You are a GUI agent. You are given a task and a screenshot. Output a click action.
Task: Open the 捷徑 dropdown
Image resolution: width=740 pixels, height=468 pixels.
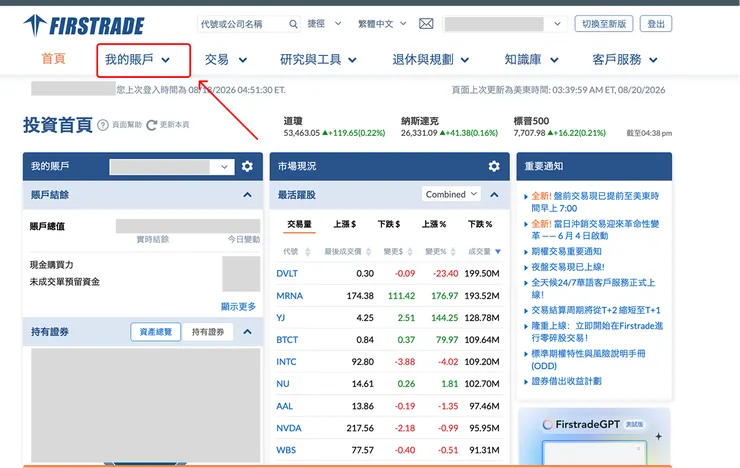click(x=324, y=24)
